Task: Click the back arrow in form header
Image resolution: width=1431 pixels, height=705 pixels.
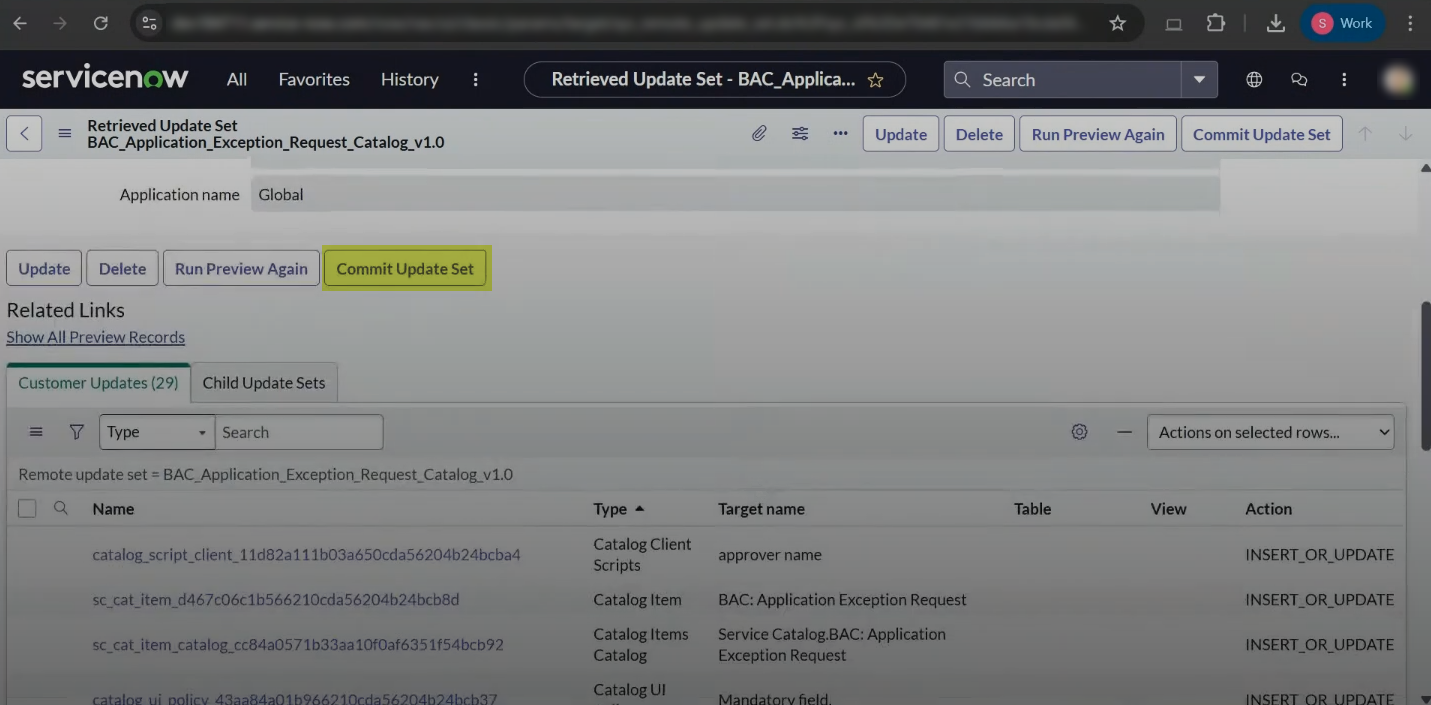Action: click(x=24, y=134)
